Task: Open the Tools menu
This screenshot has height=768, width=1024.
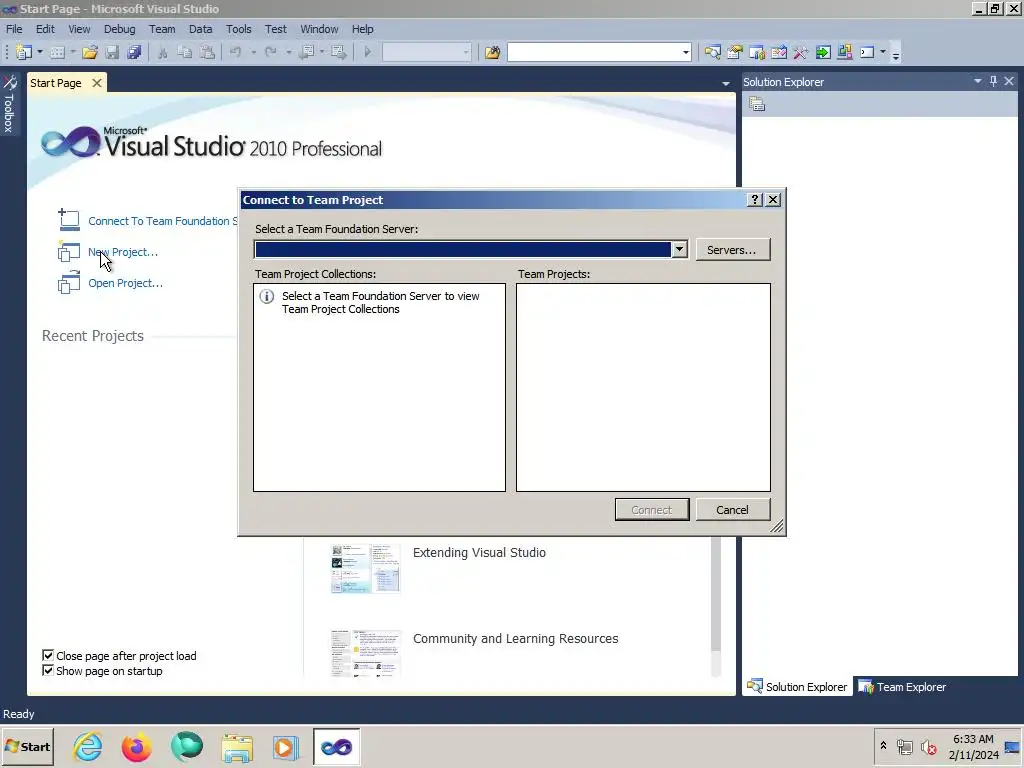Action: pos(238,29)
